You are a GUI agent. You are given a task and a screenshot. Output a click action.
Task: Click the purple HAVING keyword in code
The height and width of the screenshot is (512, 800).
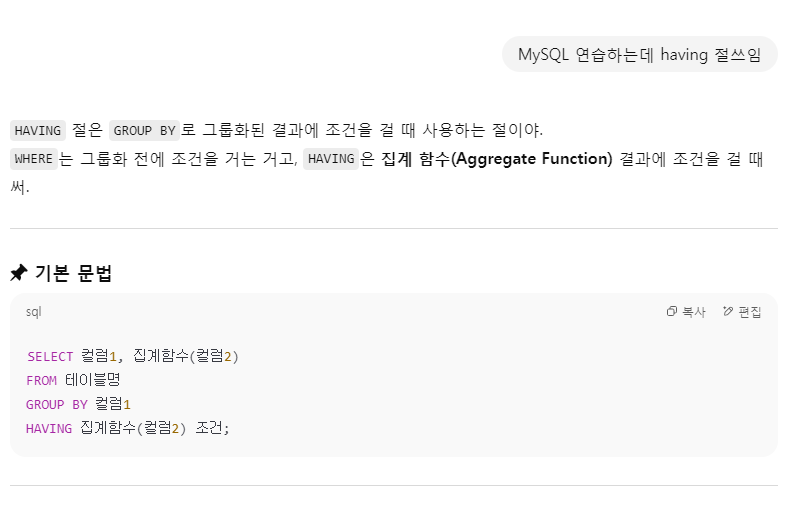tap(49, 428)
